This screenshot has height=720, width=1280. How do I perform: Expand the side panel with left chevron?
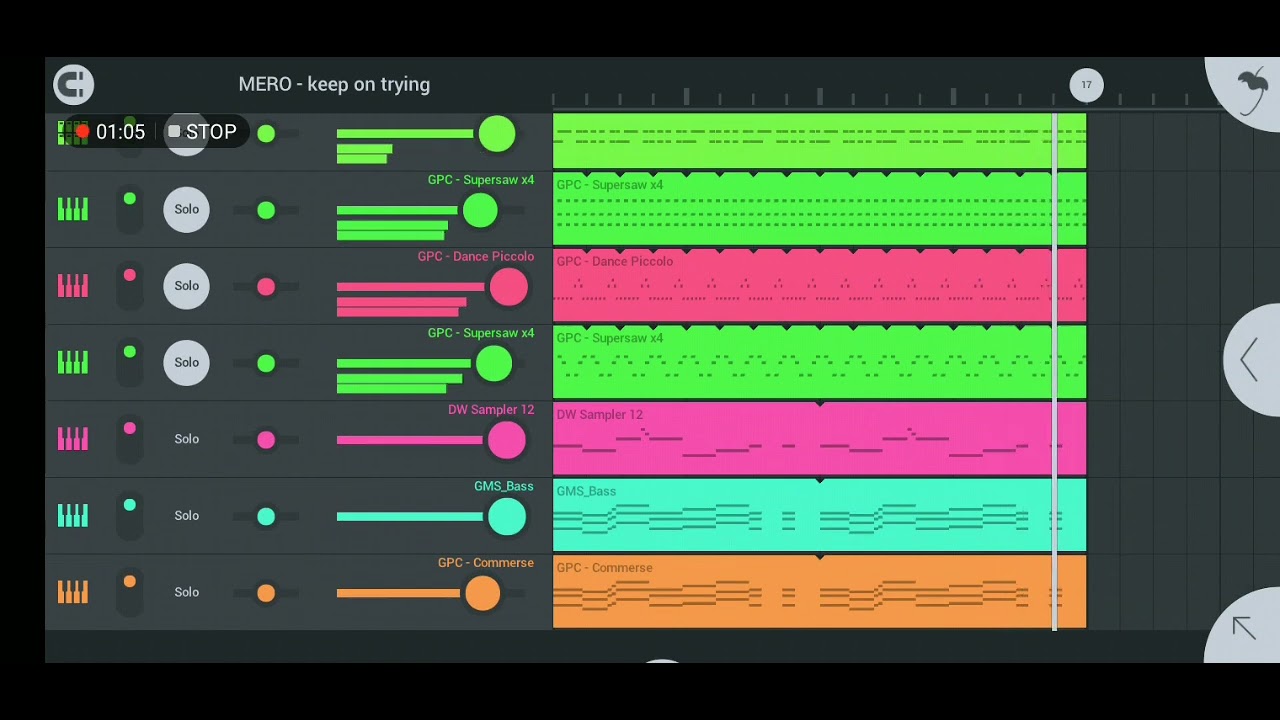pyautogui.click(x=1250, y=359)
